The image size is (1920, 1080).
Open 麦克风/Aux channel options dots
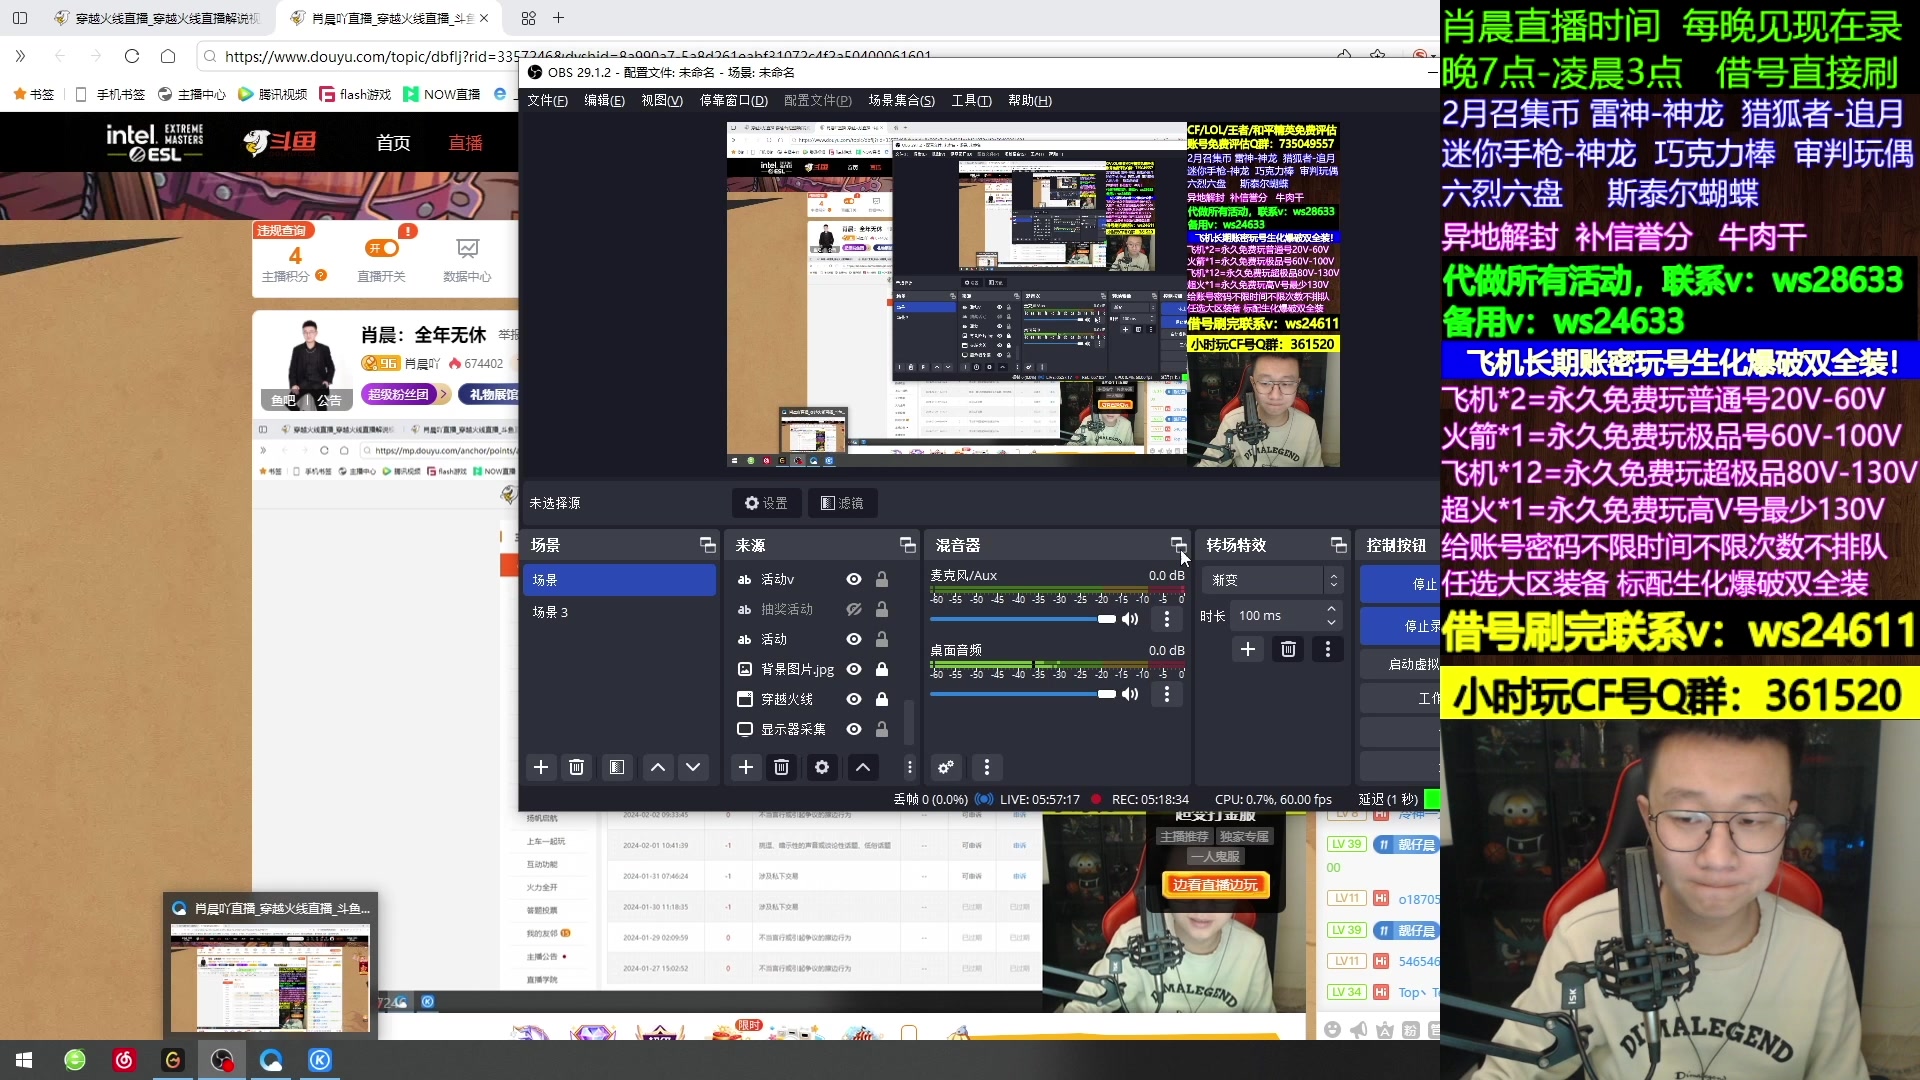1166,619
